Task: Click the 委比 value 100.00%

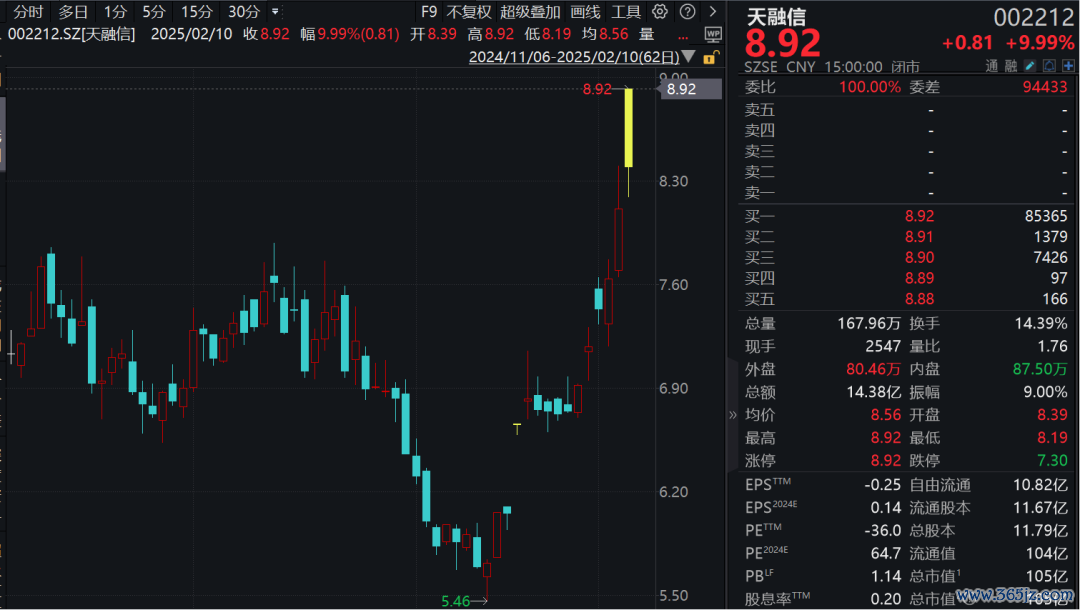Action: pyautogui.click(x=870, y=87)
